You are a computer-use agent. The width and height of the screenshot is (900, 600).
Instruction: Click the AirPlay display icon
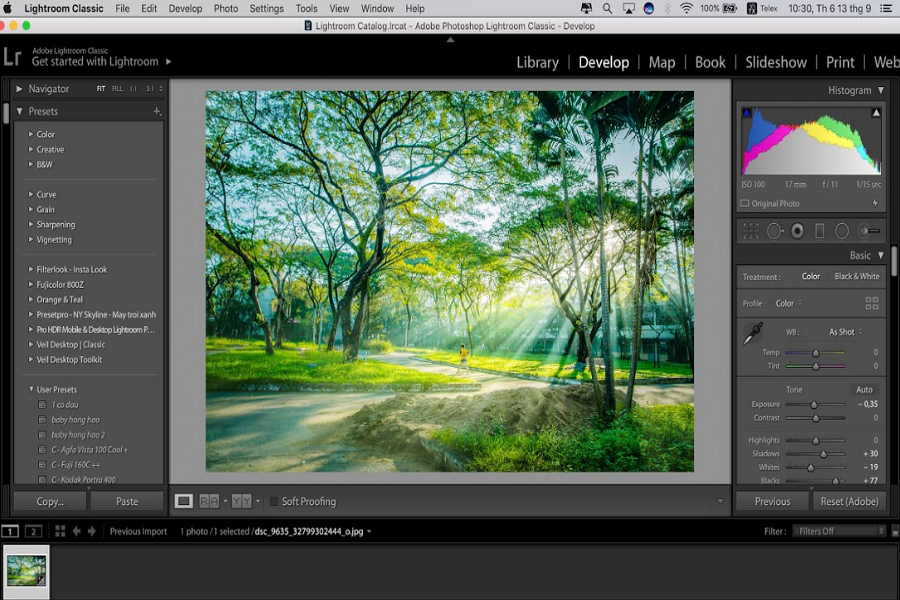point(629,9)
